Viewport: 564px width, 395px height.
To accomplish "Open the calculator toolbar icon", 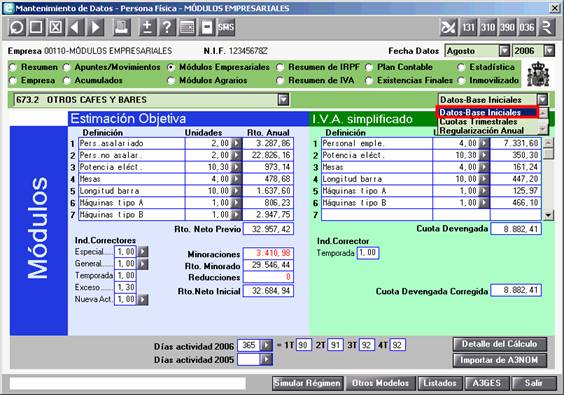I will 187,27.
